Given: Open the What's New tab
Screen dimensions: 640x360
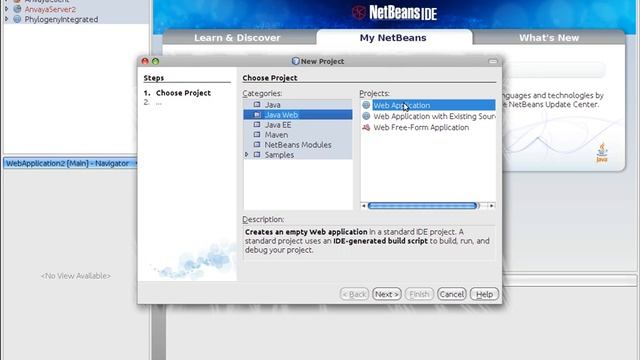Looking at the screenshot, I should click(549, 38).
